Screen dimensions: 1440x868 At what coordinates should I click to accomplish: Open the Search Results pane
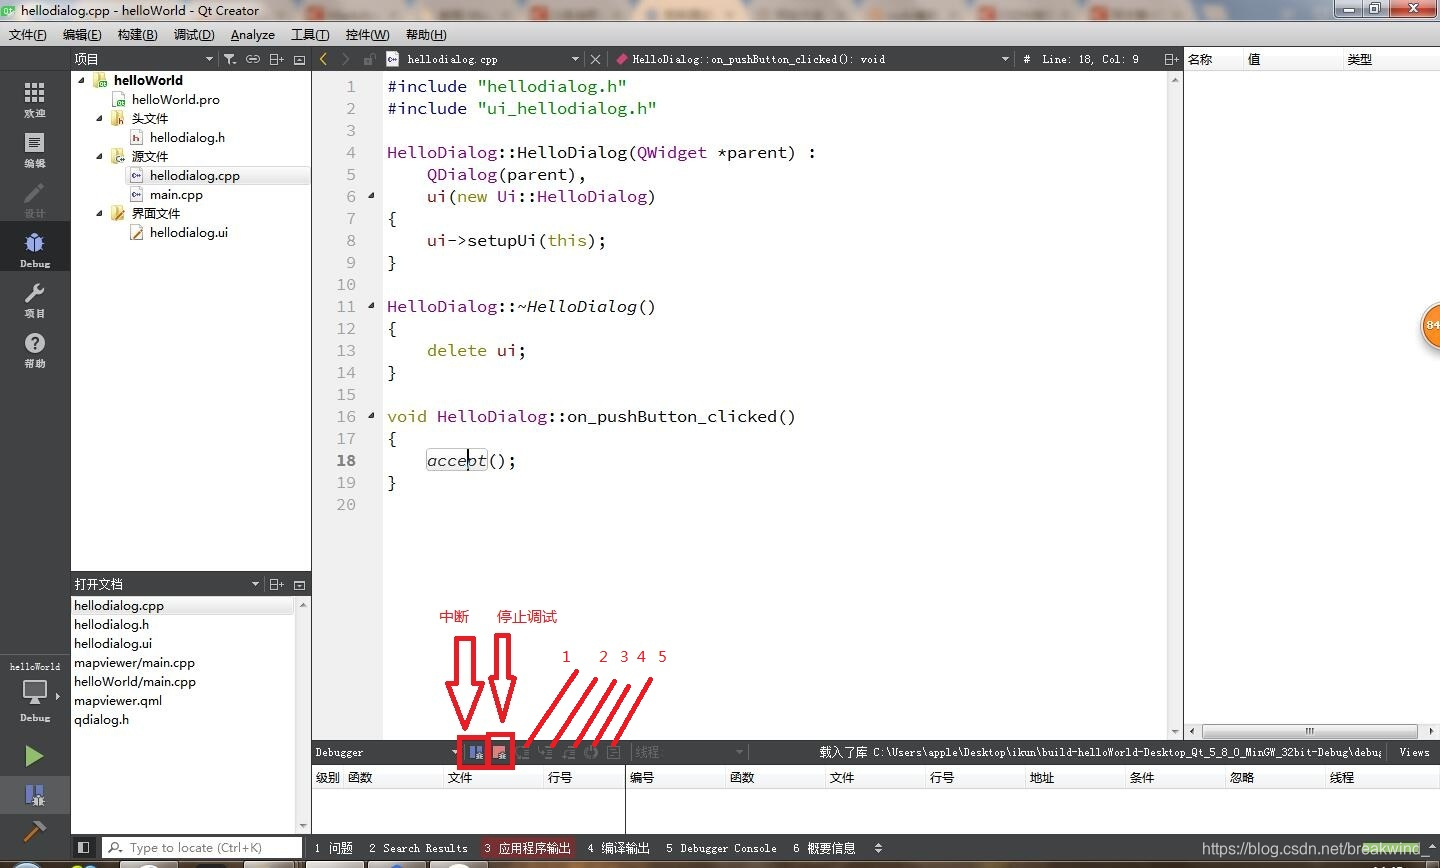[x=418, y=848]
